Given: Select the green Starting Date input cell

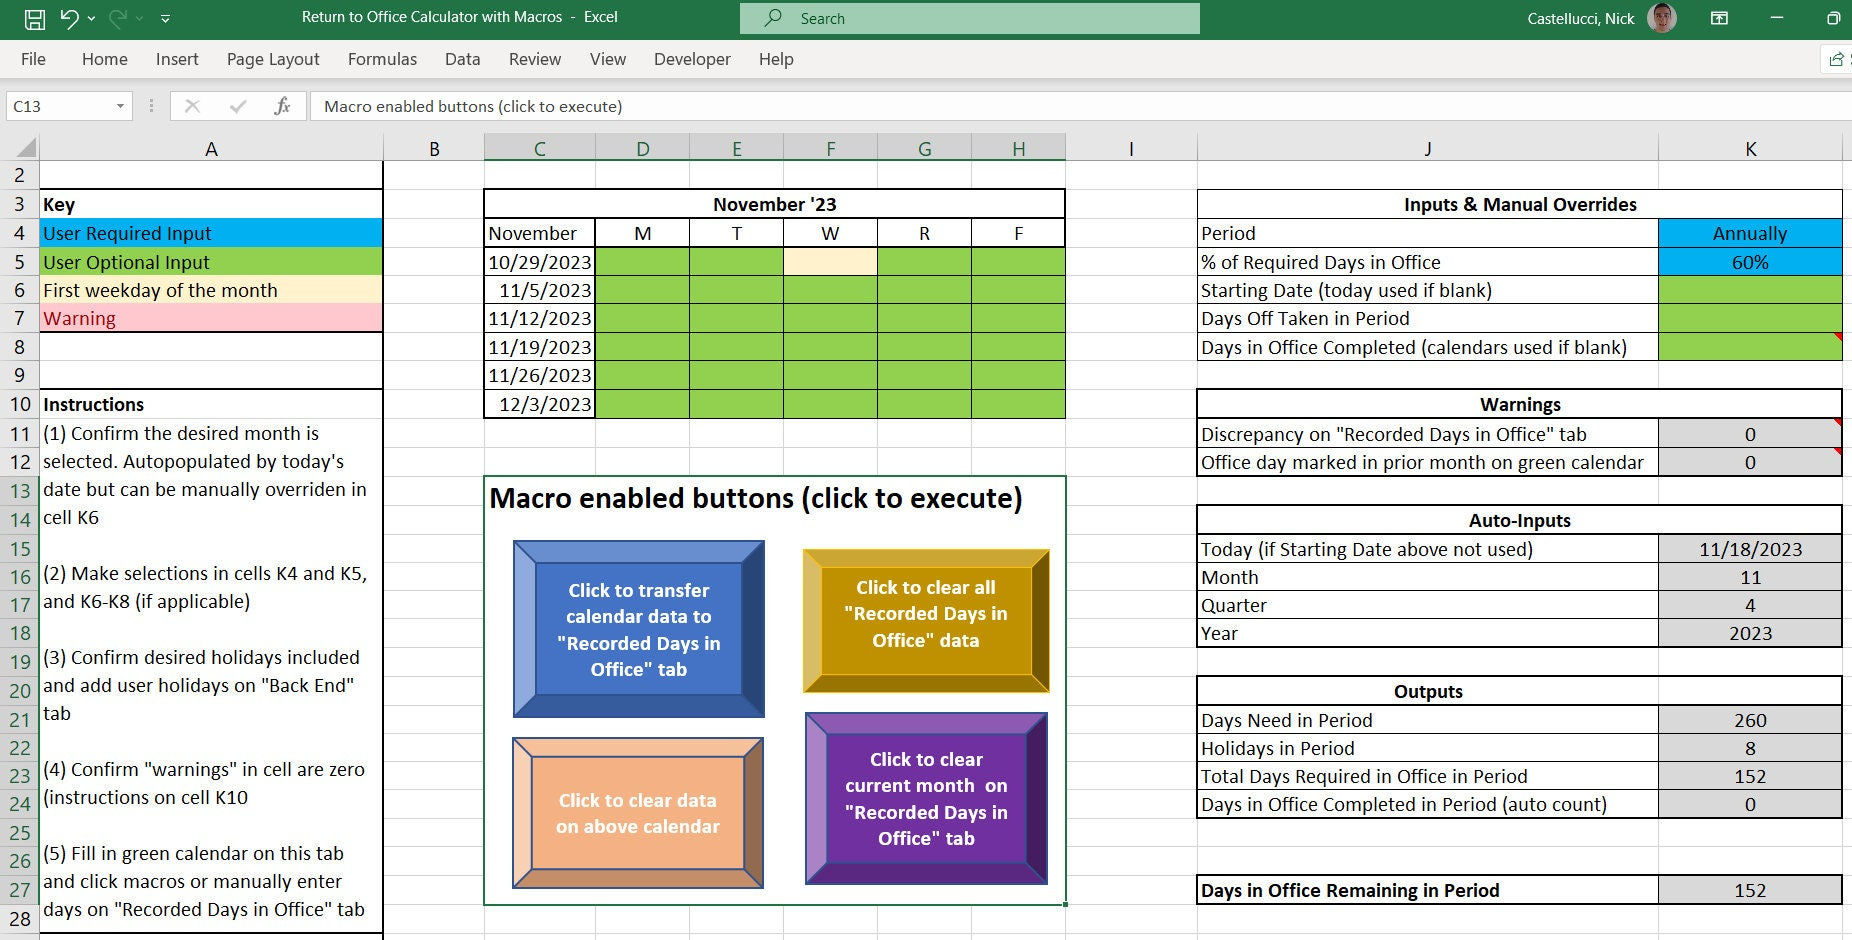Looking at the screenshot, I should point(1749,290).
